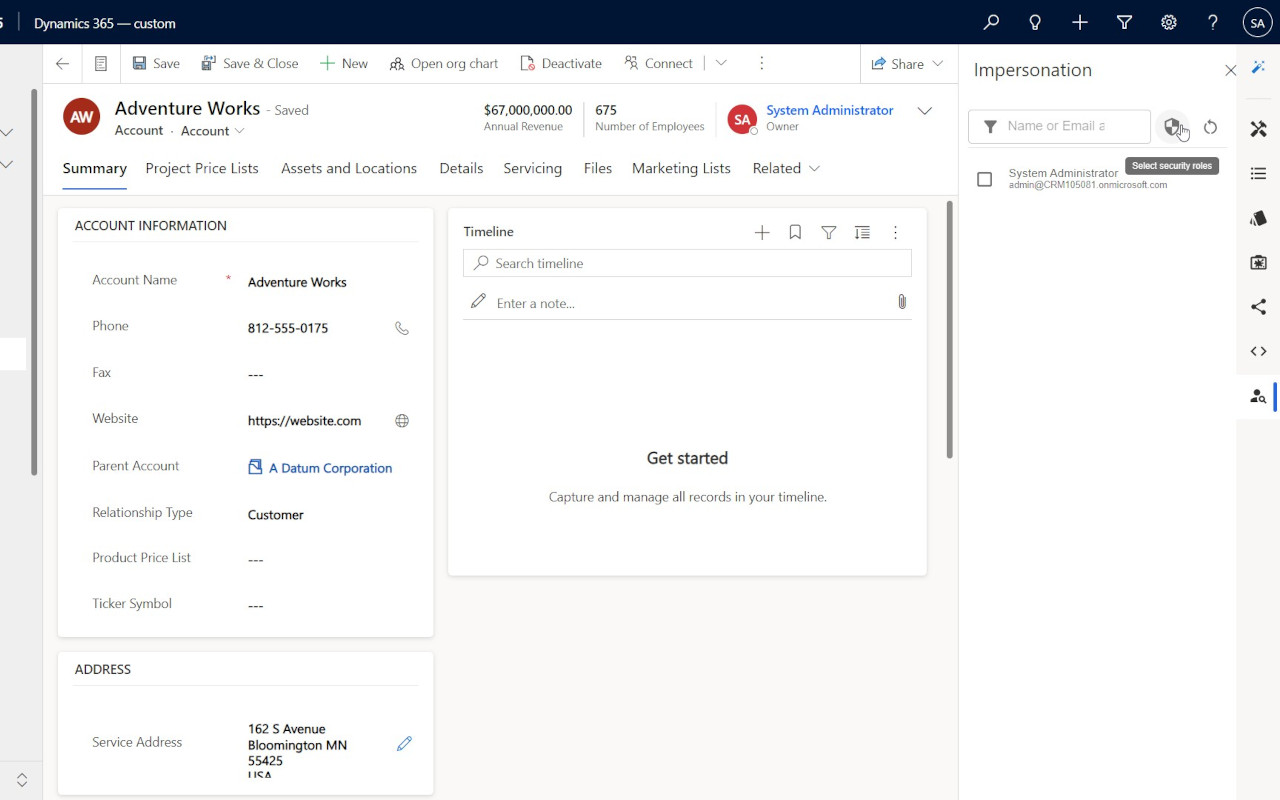Switch to the Summary tab

pos(94,168)
